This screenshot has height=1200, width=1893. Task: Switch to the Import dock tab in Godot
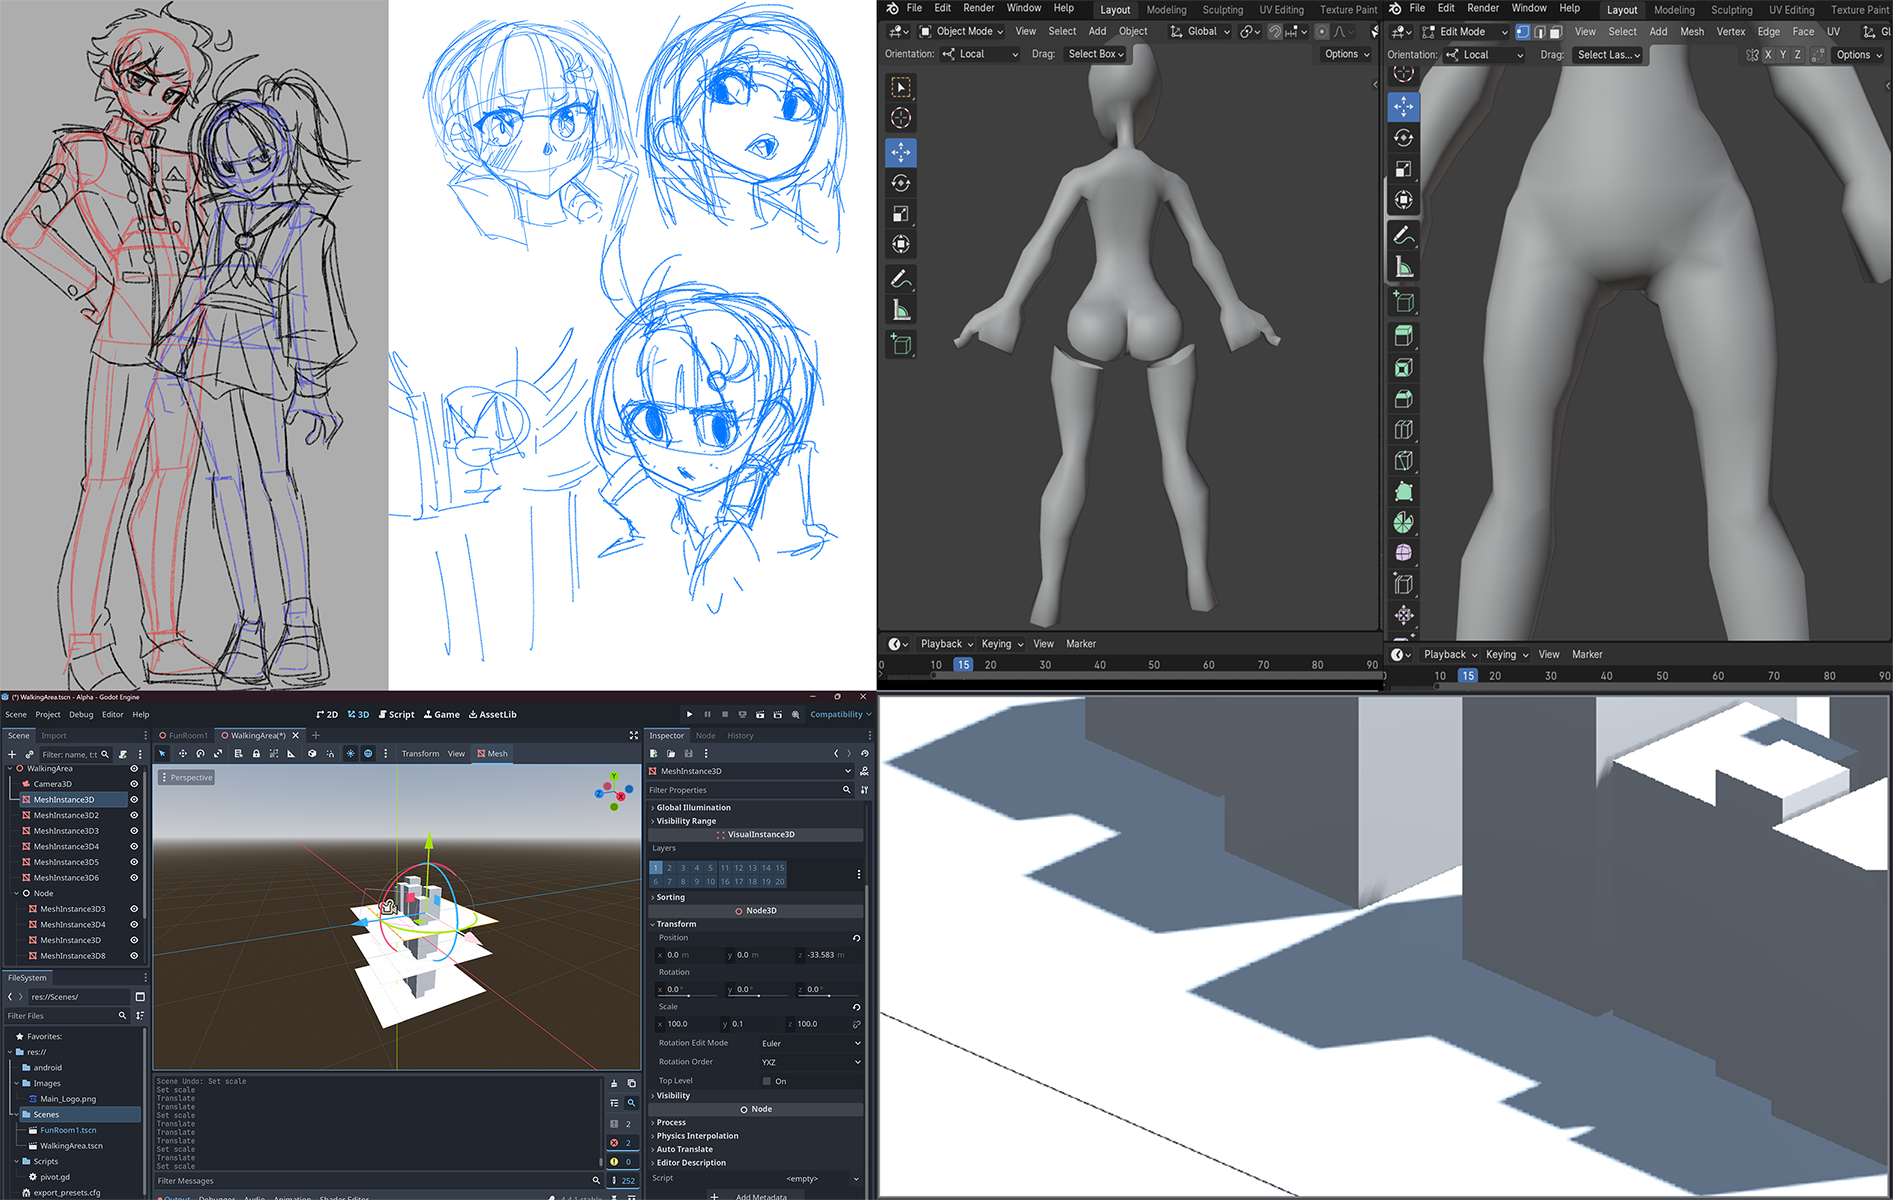pos(54,736)
